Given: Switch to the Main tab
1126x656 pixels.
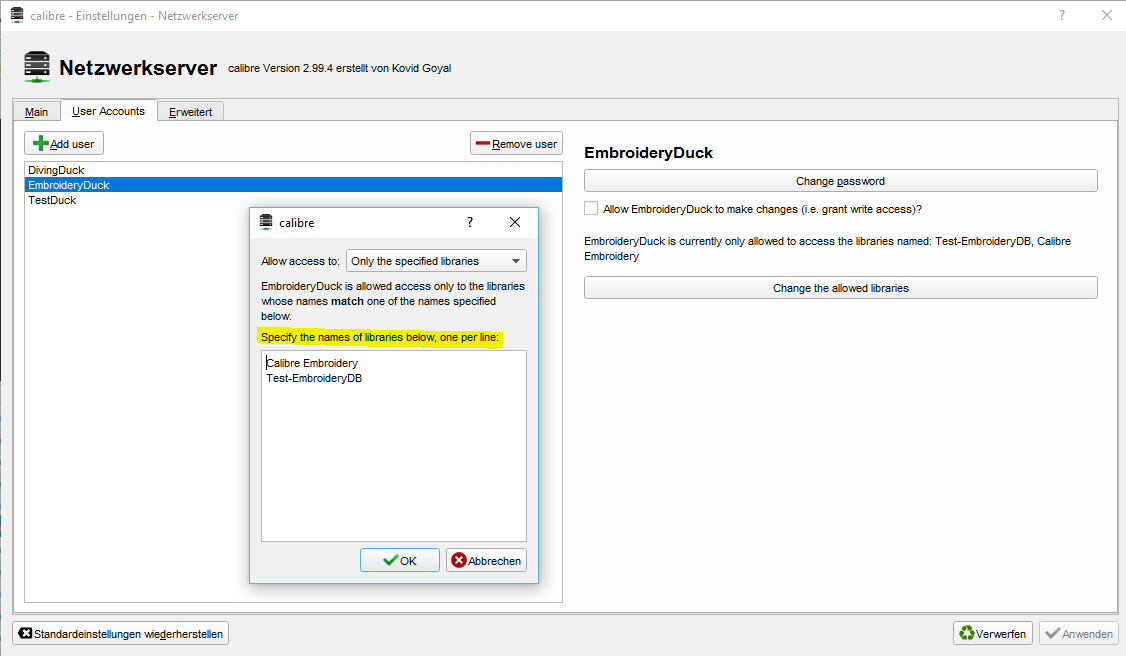Looking at the screenshot, I should point(37,112).
